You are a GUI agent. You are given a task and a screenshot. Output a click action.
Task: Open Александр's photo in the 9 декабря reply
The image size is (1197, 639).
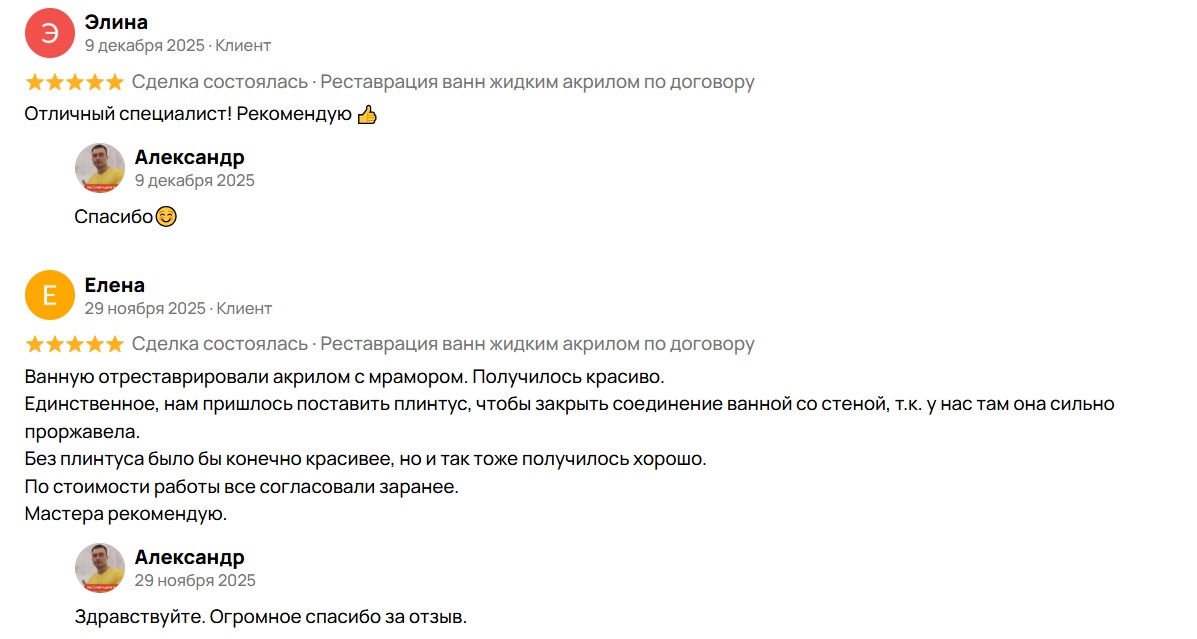pyautogui.click(x=100, y=168)
